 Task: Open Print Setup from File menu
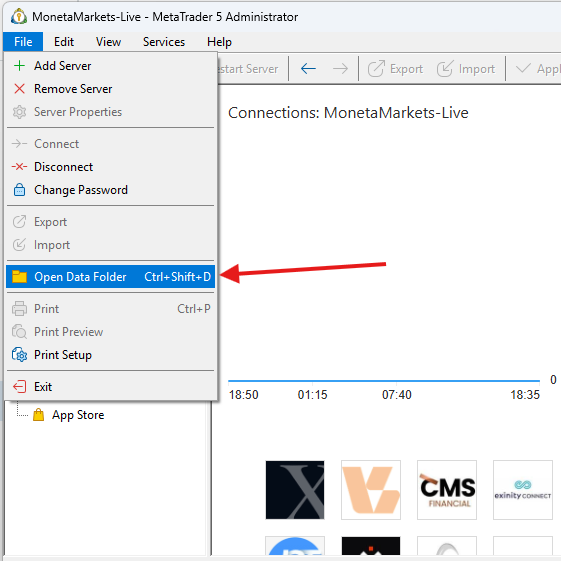coord(110,355)
